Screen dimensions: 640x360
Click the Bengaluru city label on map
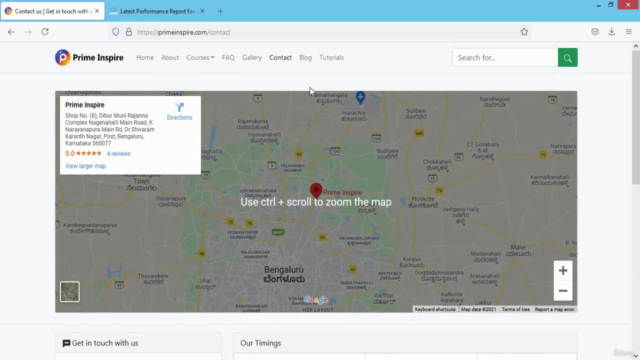(x=284, y=274)
